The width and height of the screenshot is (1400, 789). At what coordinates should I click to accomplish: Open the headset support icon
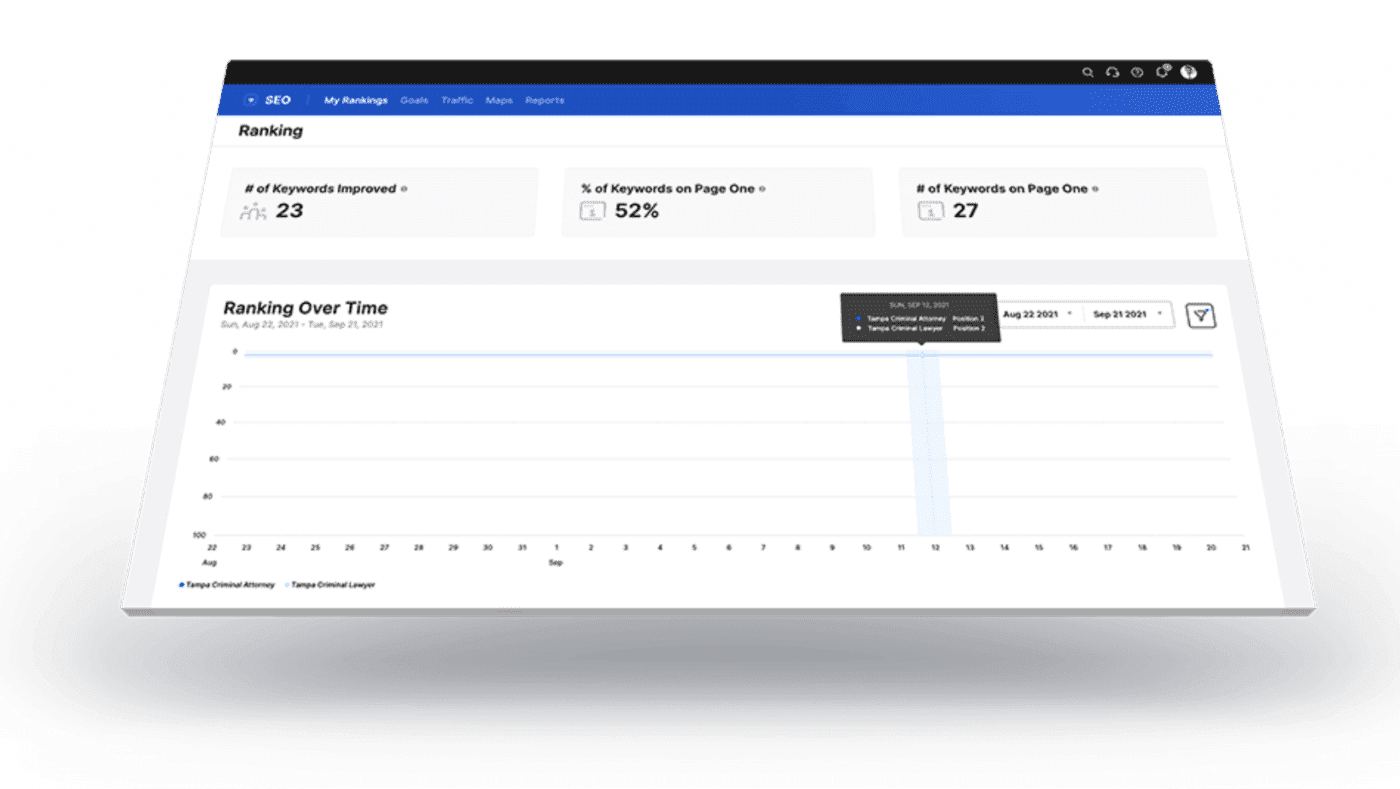coord(1112,72)
